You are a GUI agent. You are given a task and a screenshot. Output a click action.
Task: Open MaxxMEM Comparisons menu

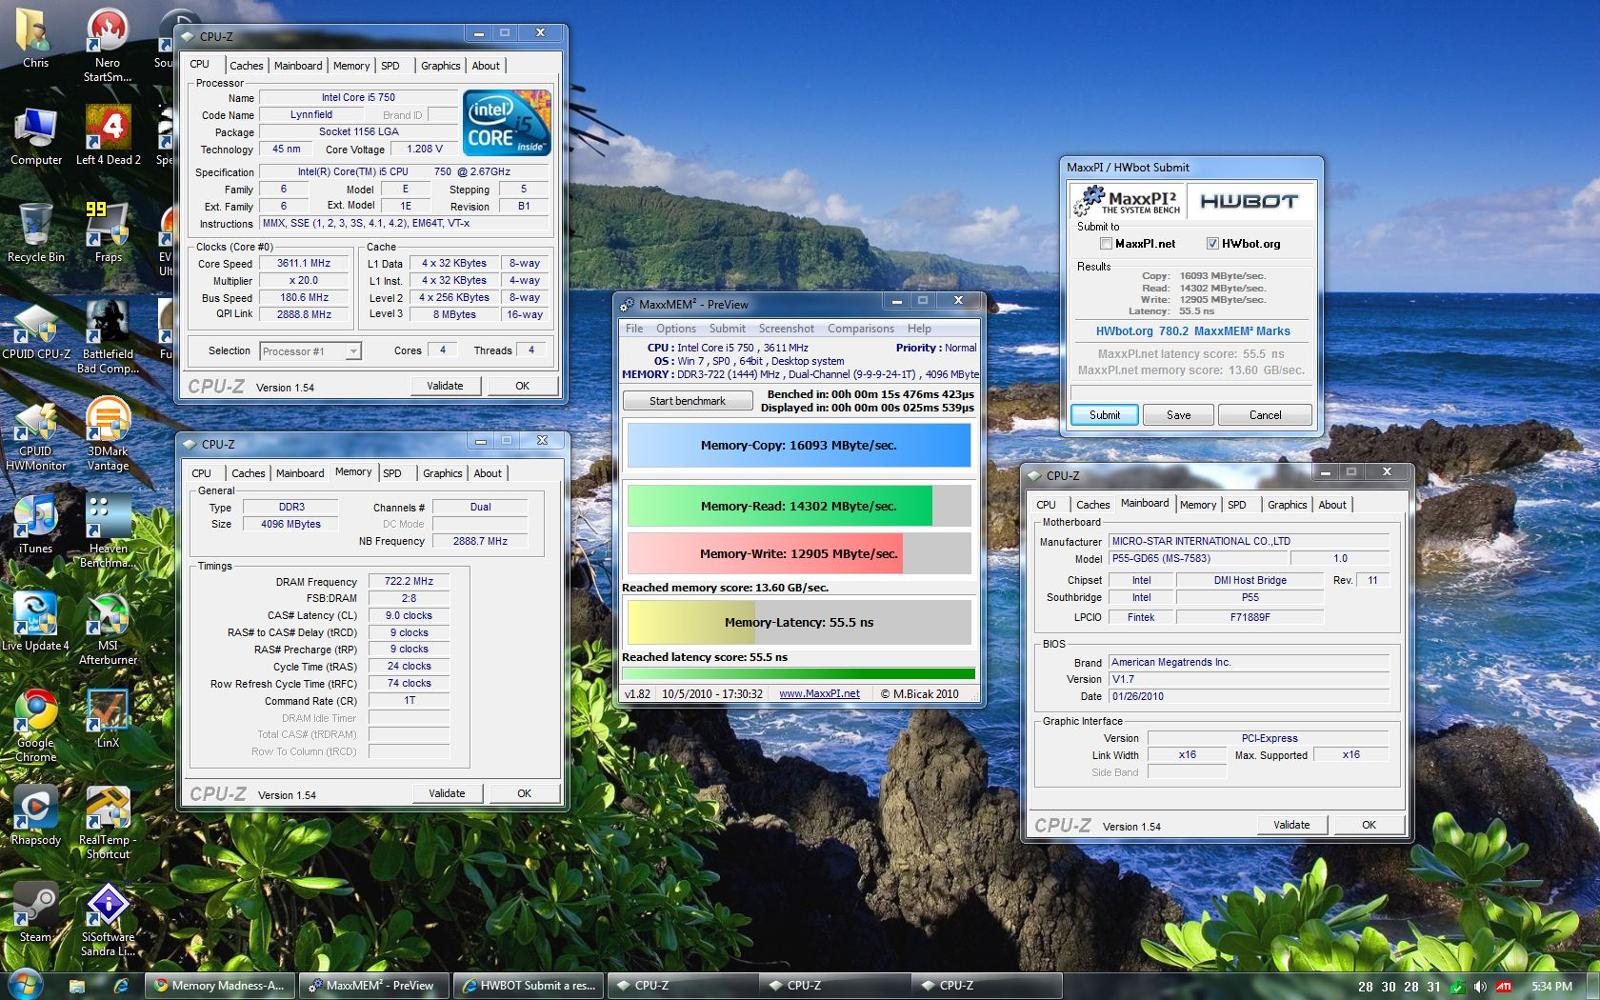[861, 329]
